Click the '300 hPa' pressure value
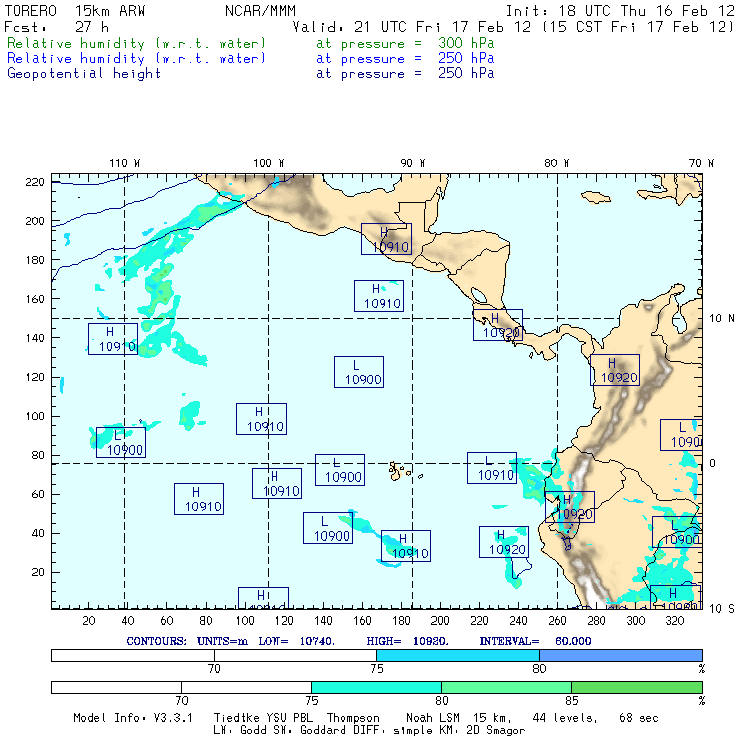This screenshot has width=740, height=740. click(466, 43)
